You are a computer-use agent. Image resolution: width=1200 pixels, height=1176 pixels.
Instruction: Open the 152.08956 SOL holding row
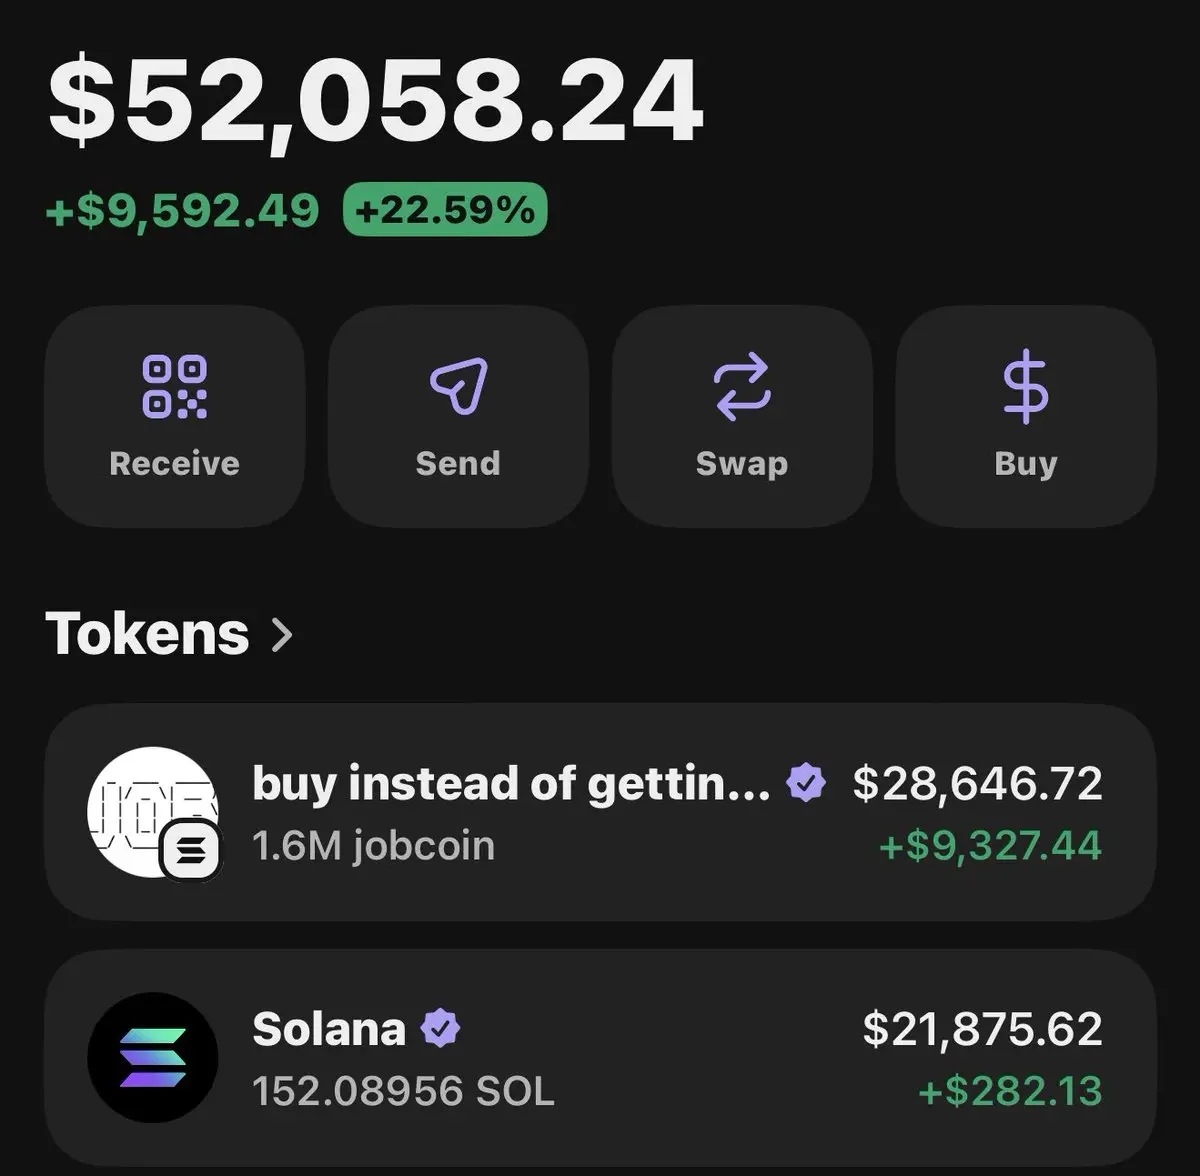(x=600, y=1058)
